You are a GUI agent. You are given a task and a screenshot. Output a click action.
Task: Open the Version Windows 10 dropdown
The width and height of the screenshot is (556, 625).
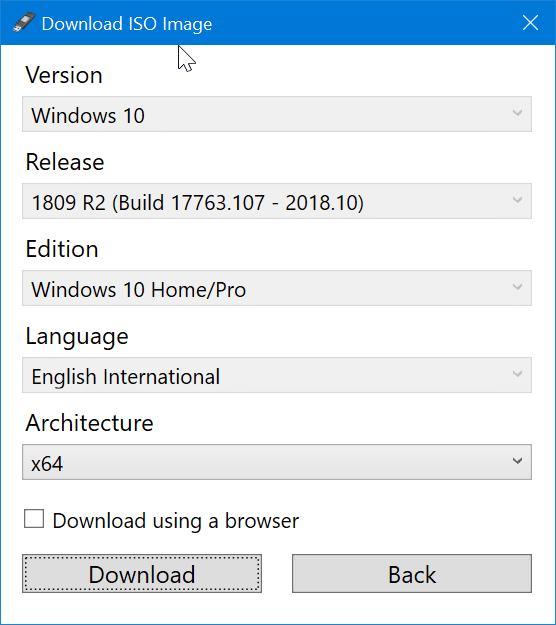click(x=277, y=114)
